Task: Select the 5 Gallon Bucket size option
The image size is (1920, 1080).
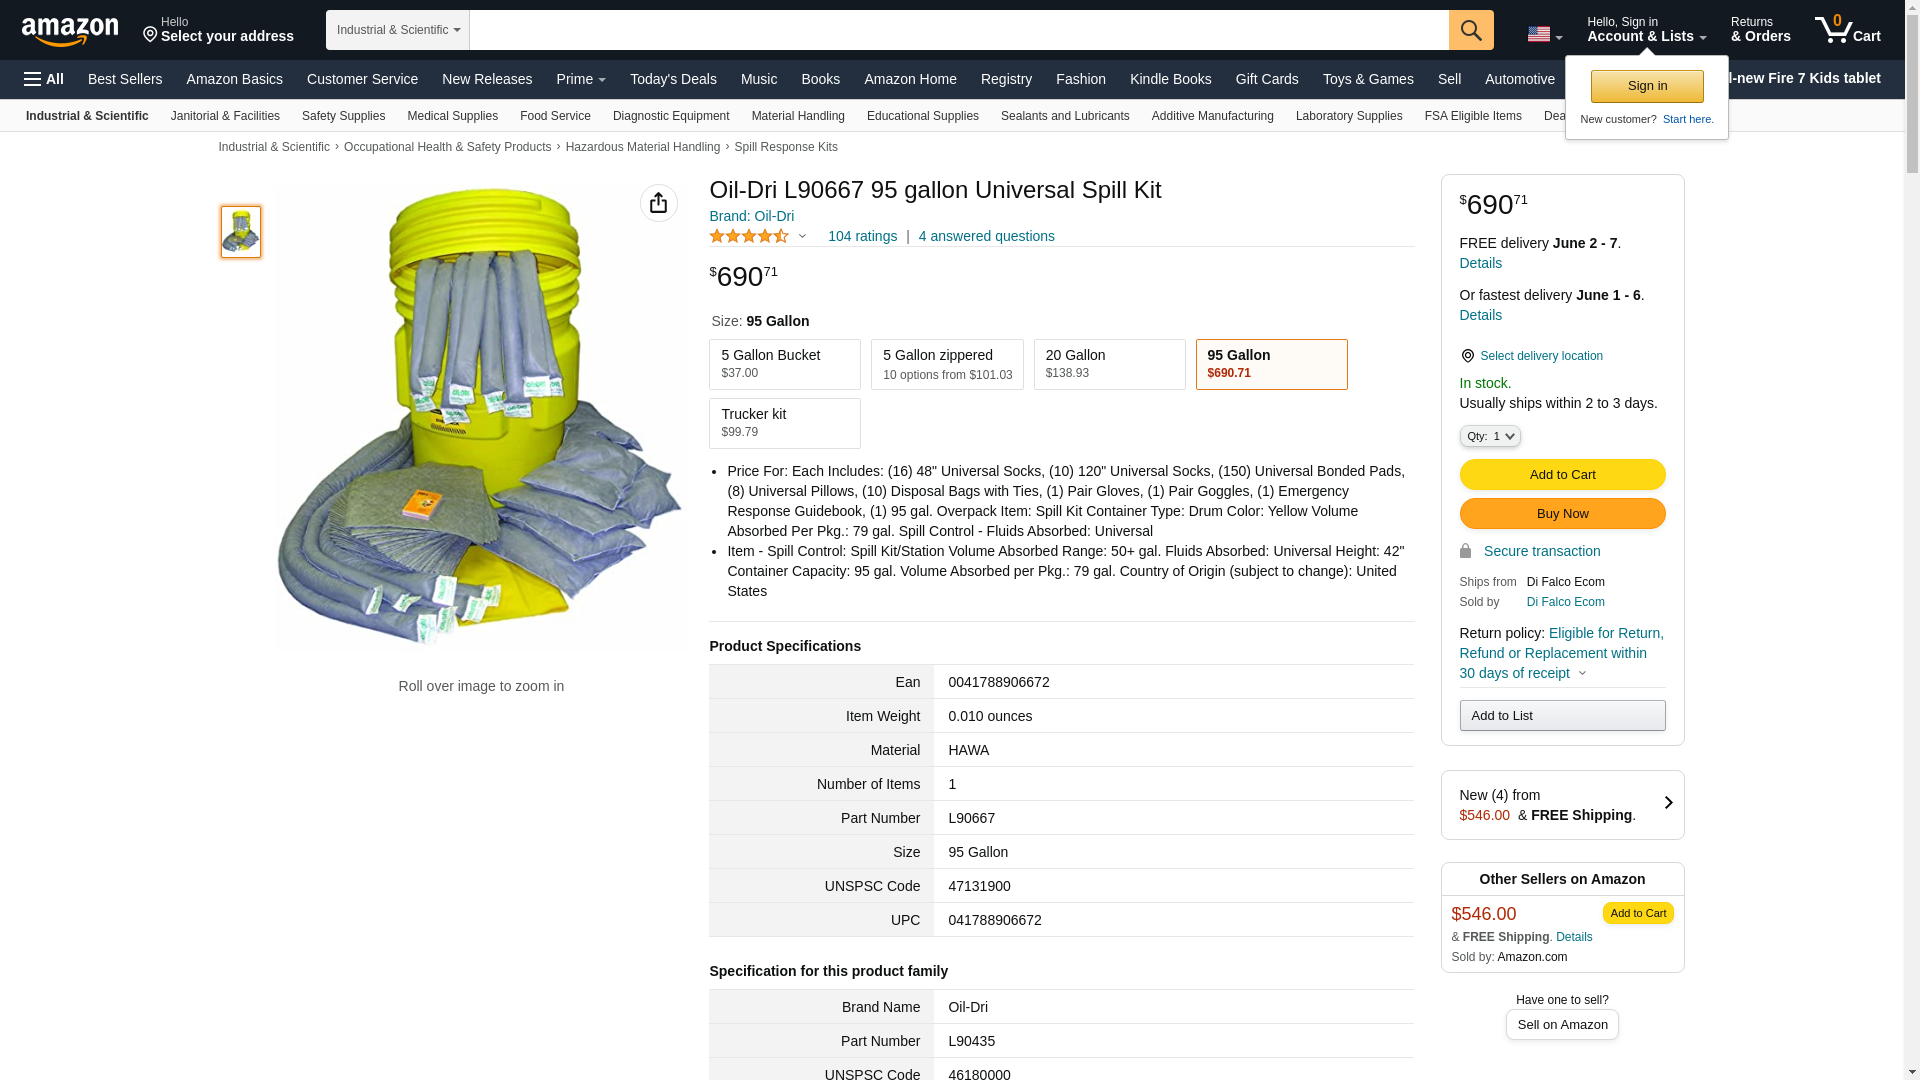Action: click(x=784, y=364)
